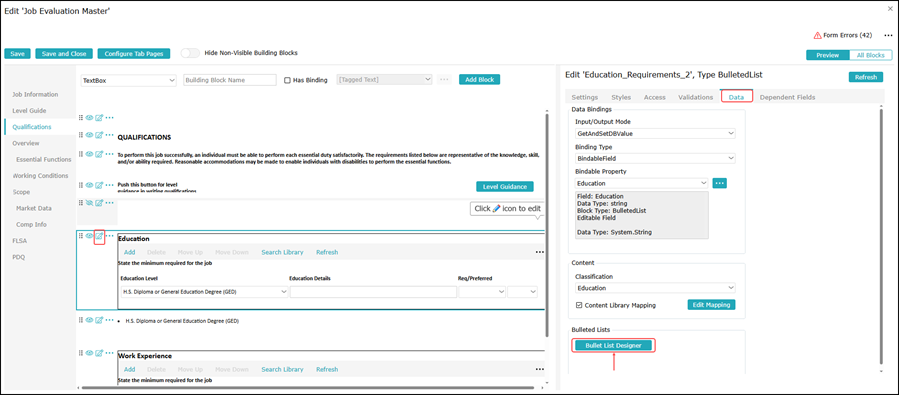
Task: Click the Add Block button
Action: pyautogui.click(x=479, y=80)
